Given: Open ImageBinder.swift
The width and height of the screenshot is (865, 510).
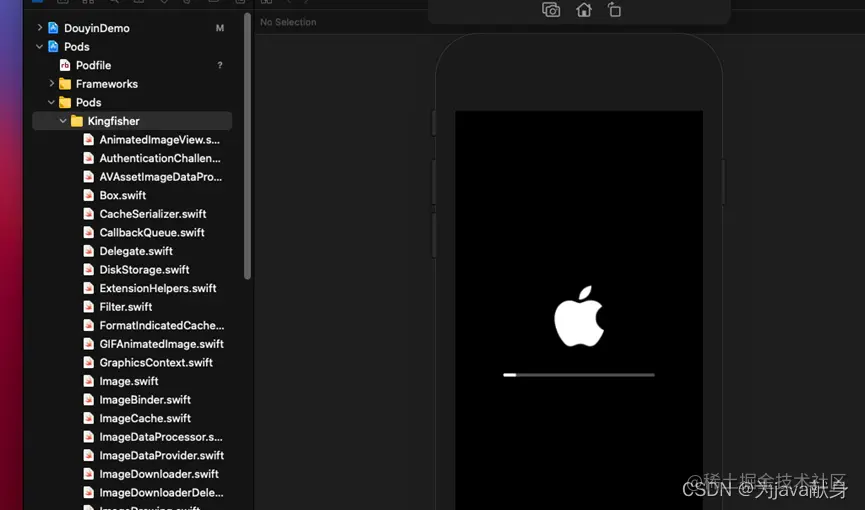Looking at the screenshot, I should pyautogui.click(x=145, y=400).
